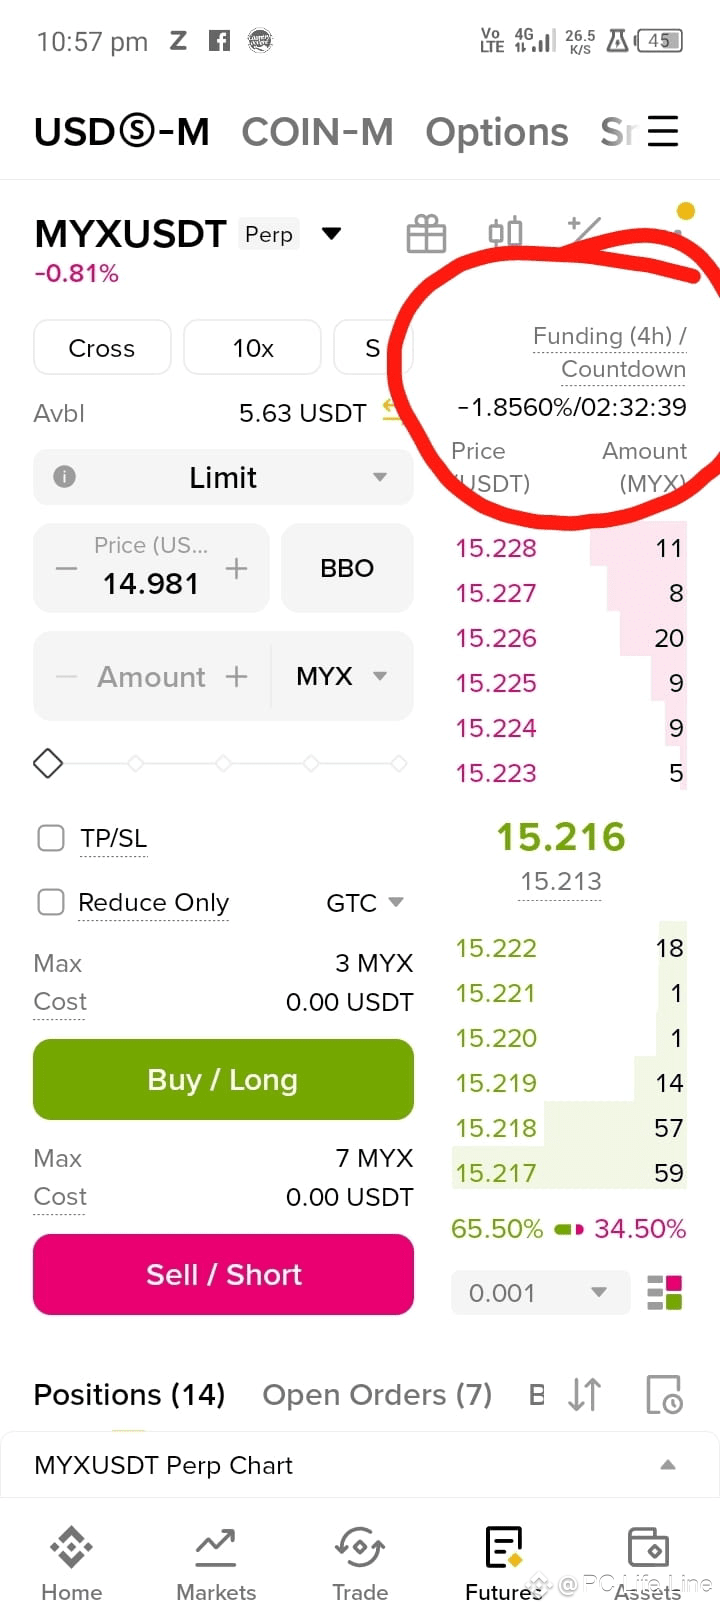Go to the Markets bottom tab
Screen dimensions: 720x1611
(216, 1564)
